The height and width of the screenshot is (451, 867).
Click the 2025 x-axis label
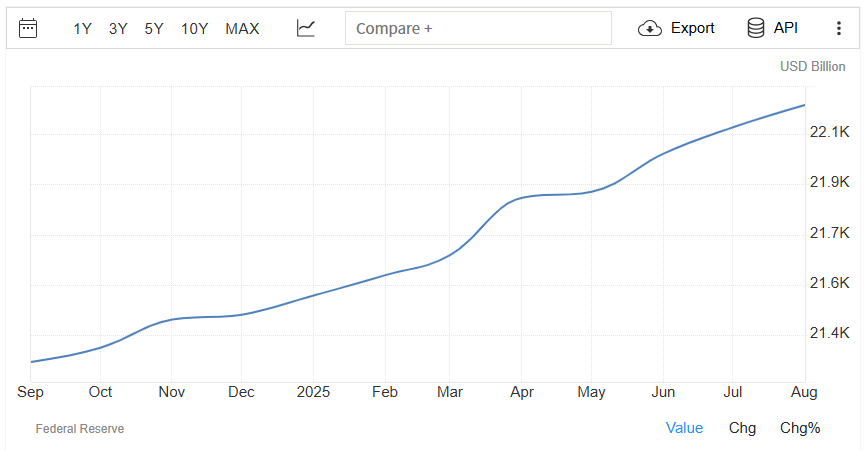(x=313, y=392)
